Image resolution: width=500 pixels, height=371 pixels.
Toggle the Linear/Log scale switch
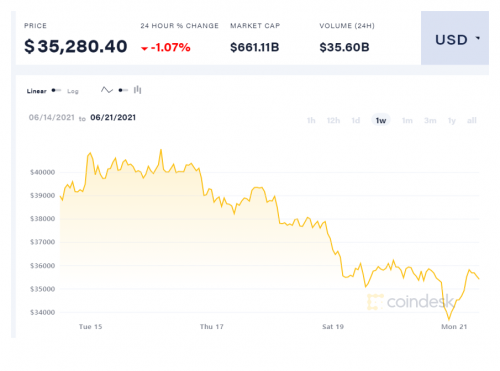pos(56,90)
